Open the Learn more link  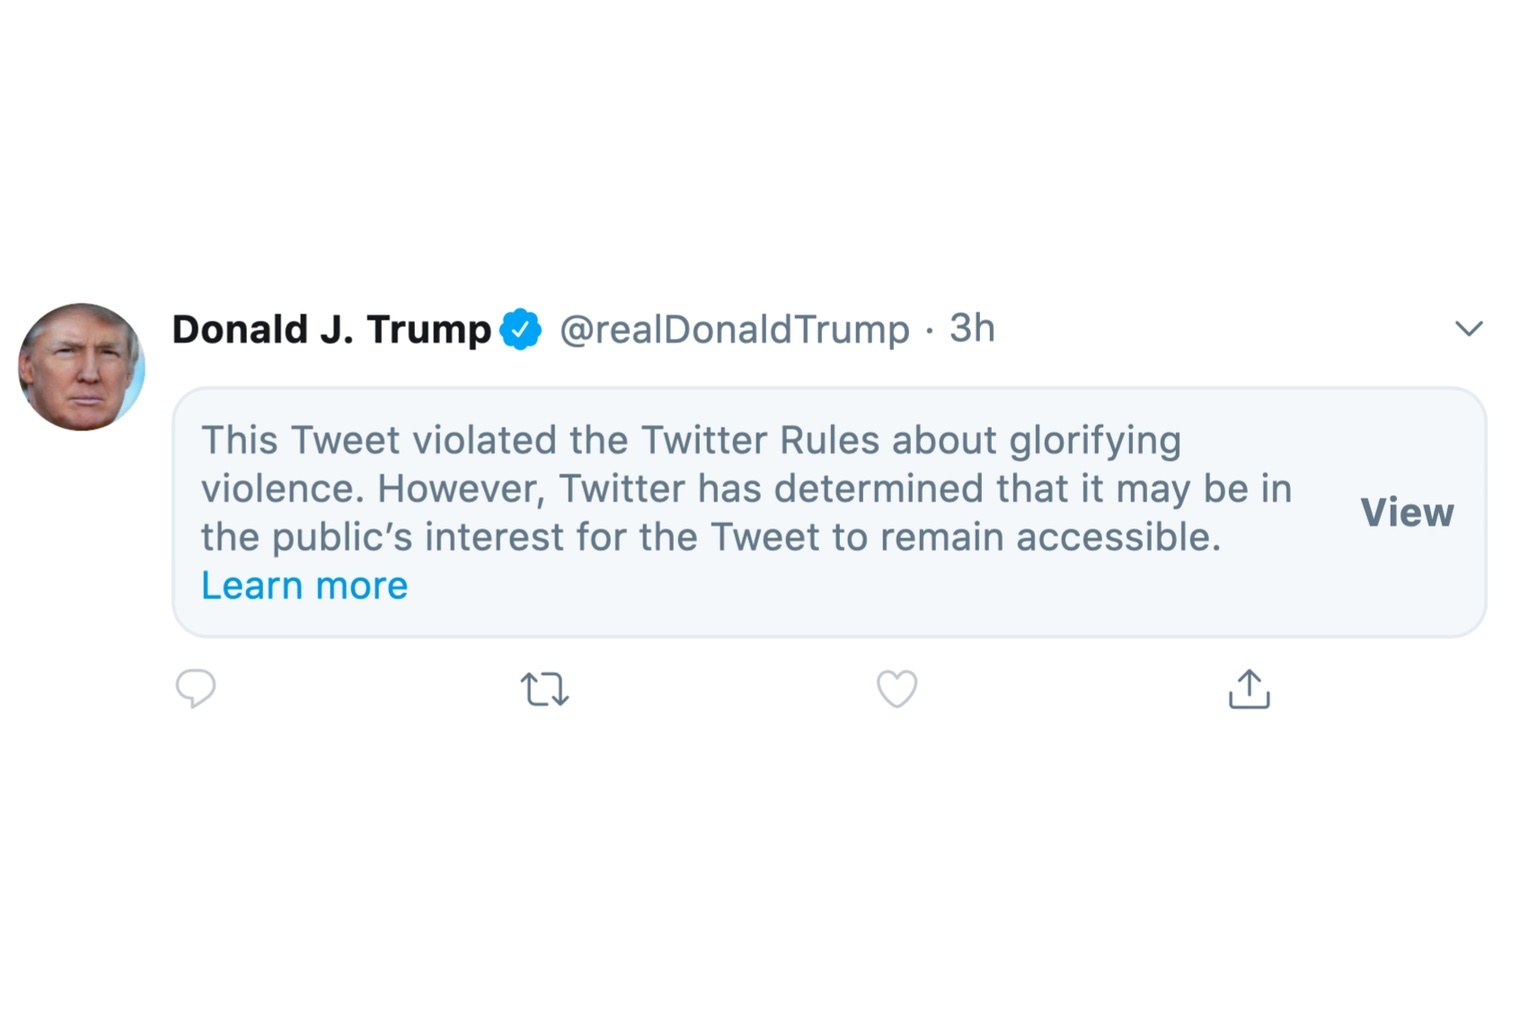304,585
